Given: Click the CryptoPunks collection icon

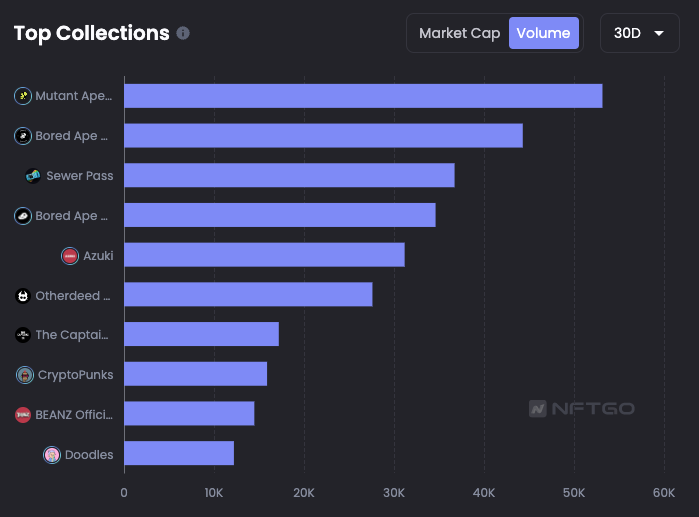Looking at the screenshot, I should tap(25, 375).
